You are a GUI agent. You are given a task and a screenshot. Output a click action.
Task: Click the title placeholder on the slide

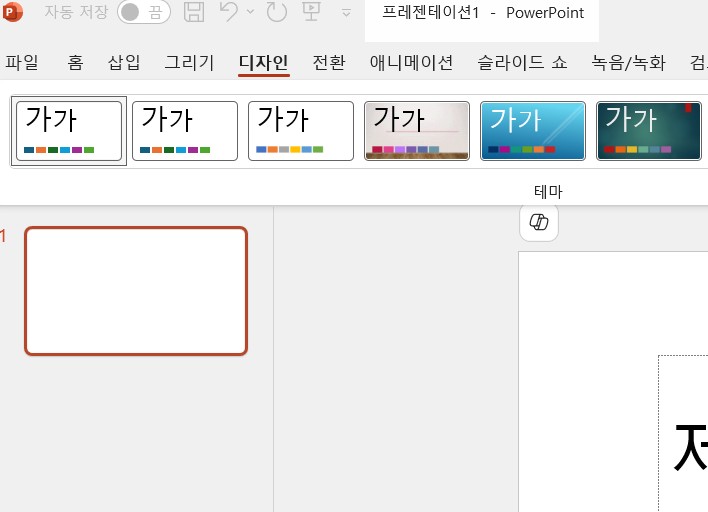683,433
